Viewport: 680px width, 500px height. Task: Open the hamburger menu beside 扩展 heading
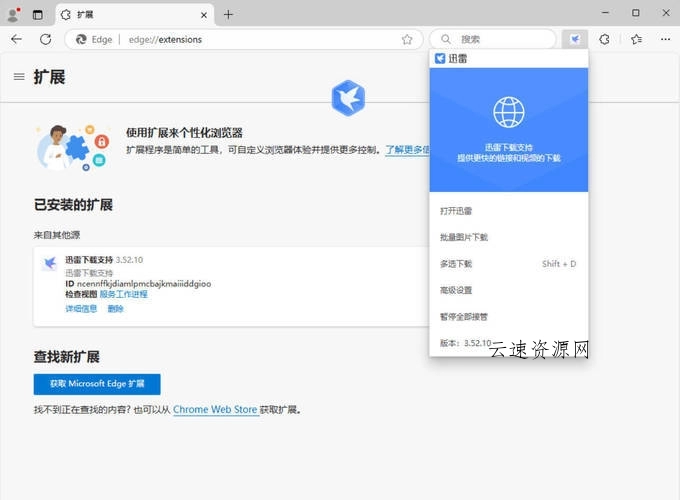click(x=19, y=77)
